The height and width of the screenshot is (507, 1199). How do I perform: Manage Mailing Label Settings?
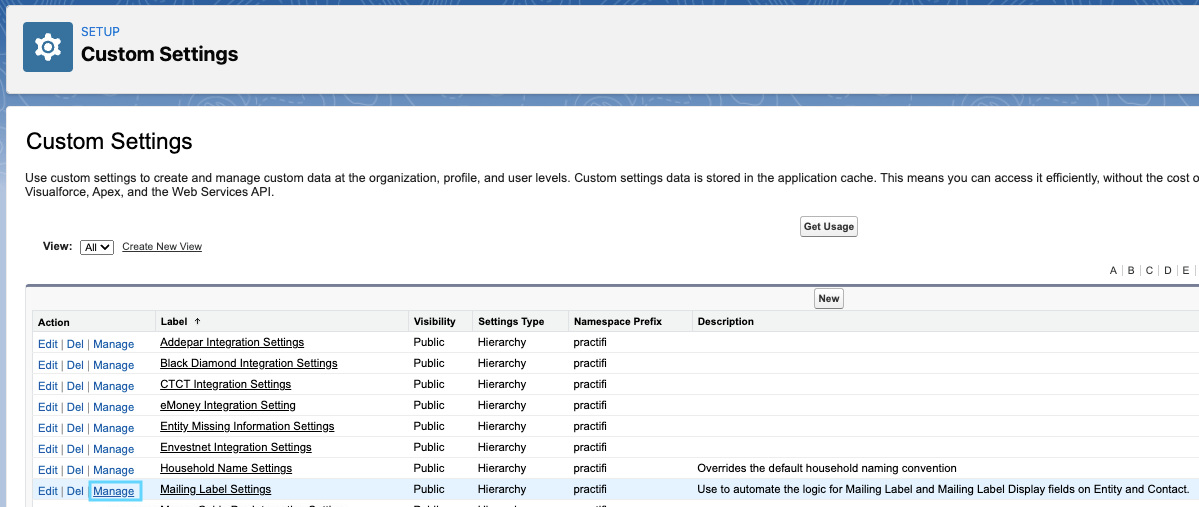(x=113, y=491)
